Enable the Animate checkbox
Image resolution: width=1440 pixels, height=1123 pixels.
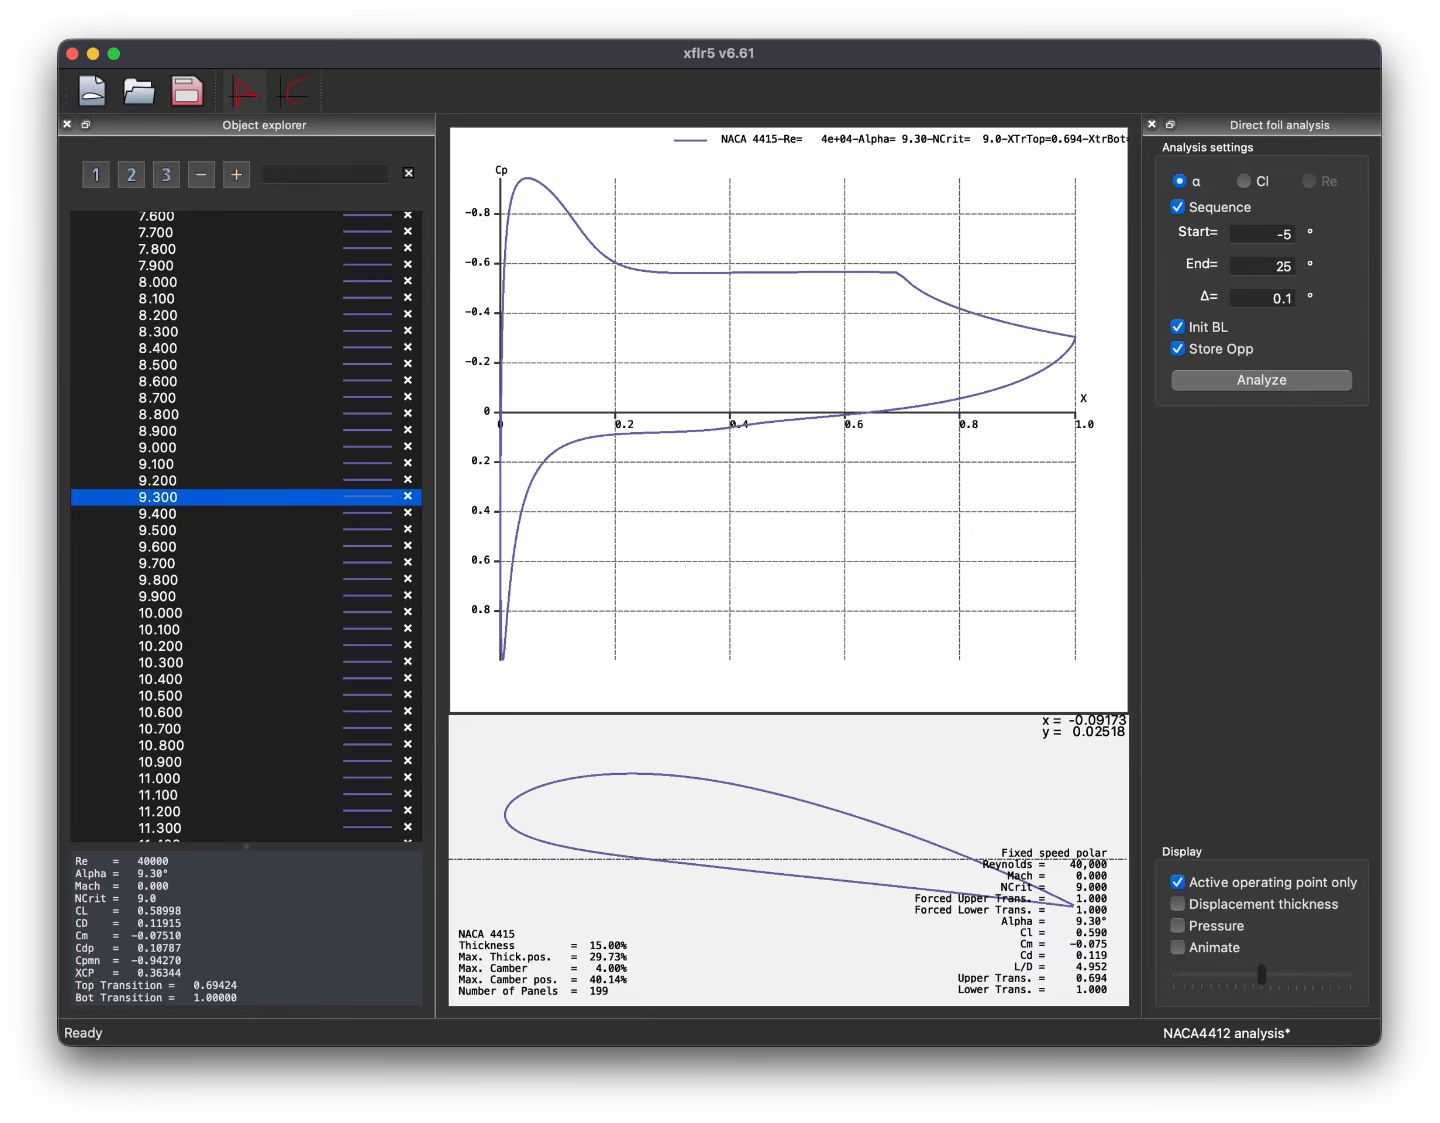tap(1178, 948)
